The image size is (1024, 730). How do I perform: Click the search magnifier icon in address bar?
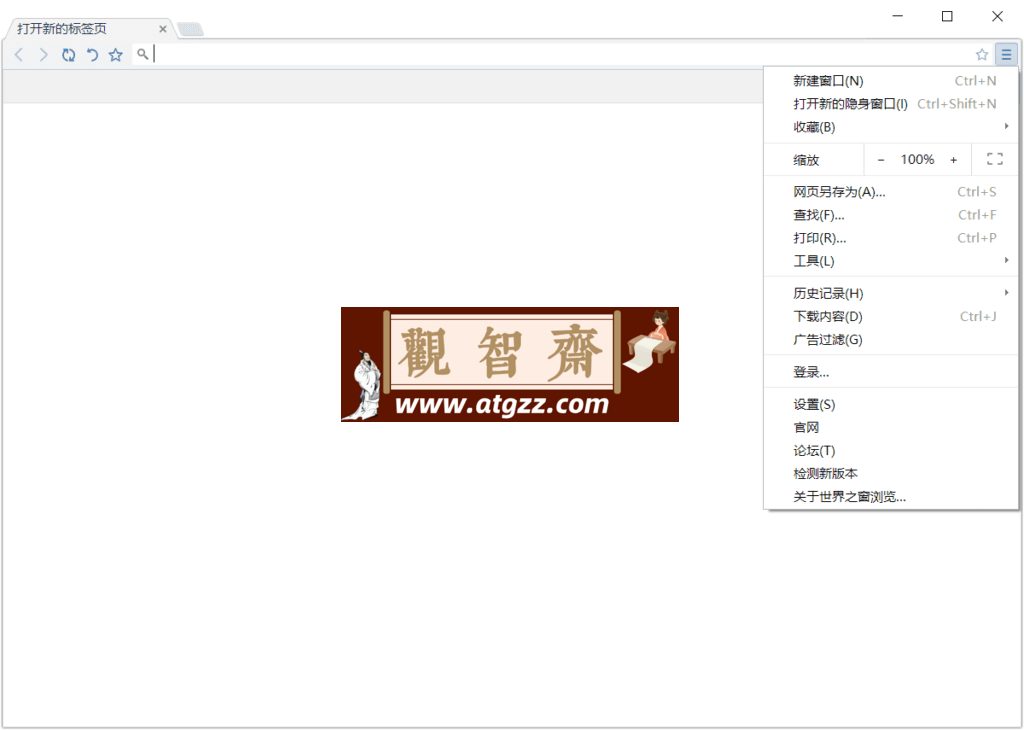click(142, 54)
